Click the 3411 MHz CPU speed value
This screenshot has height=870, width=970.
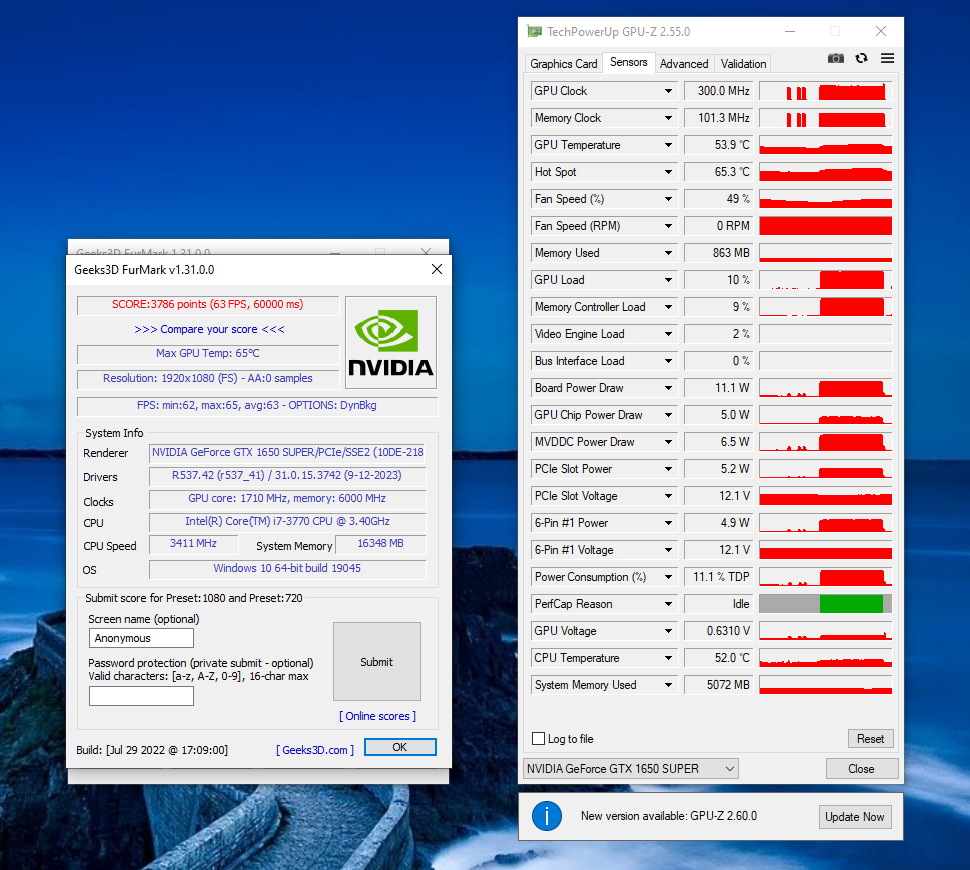(193, 543)
